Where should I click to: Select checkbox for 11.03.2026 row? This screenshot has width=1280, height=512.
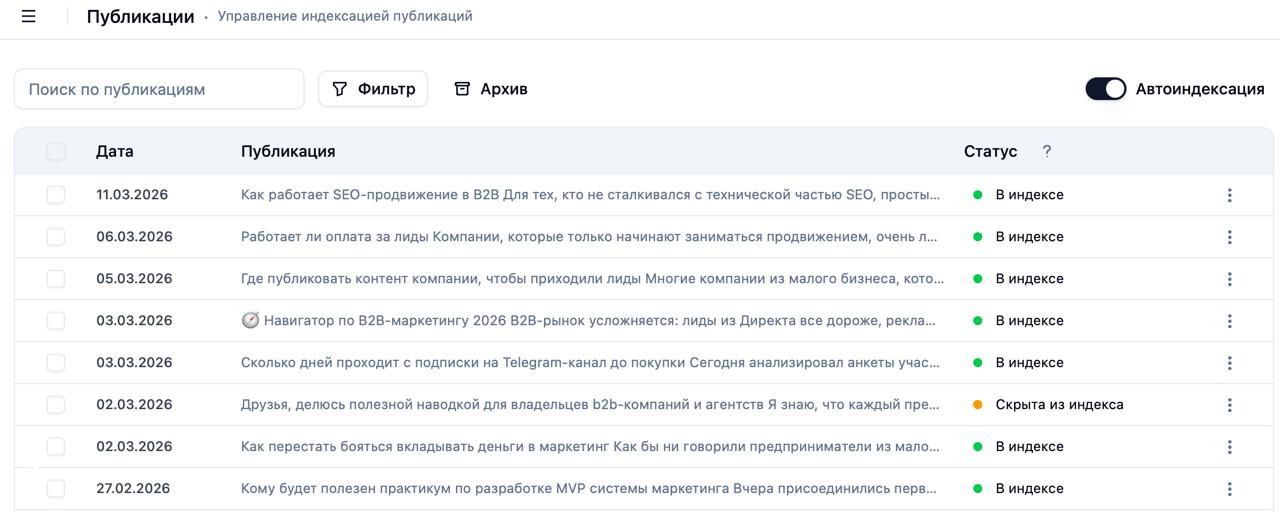[x=56, y=195]
